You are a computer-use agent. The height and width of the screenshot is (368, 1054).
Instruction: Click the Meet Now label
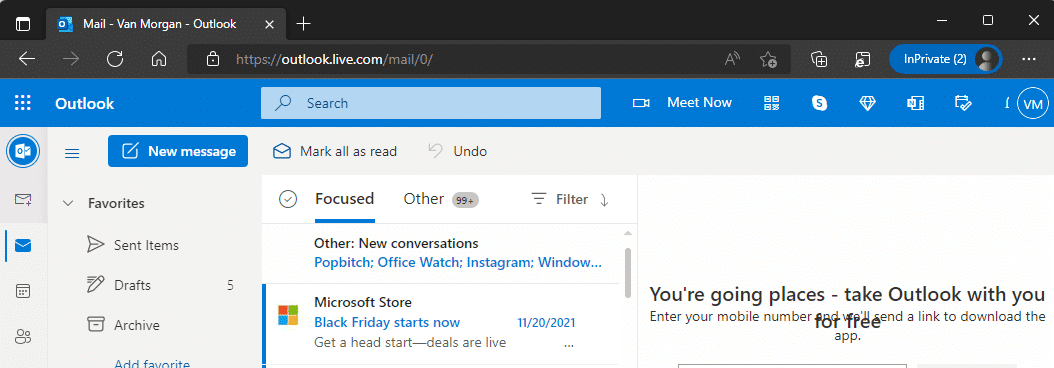[x=699, y=103]
